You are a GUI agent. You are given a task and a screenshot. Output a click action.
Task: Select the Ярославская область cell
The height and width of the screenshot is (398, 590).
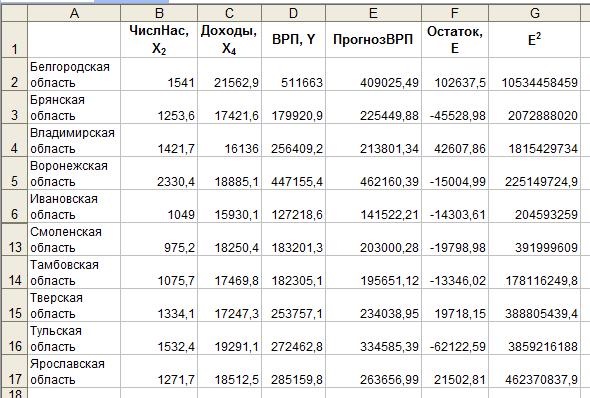pos(74,371)
